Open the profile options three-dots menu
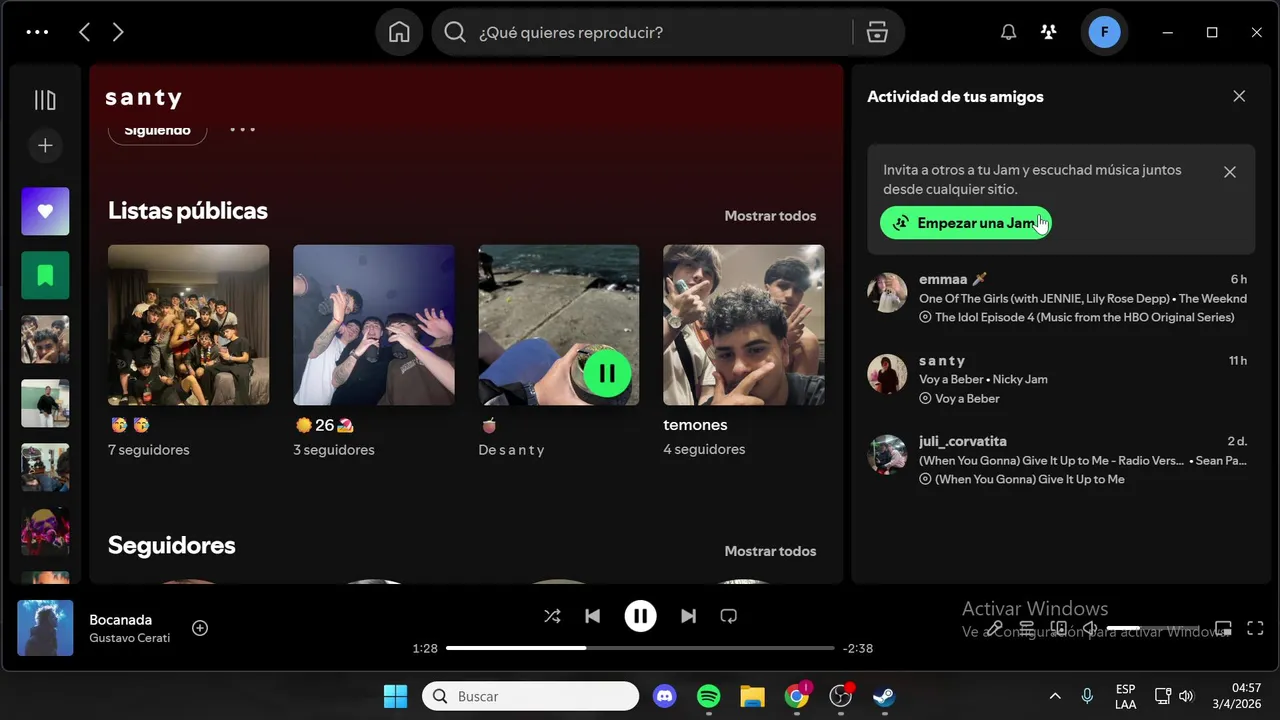This screenshot has height=720, width=1280. pos(243,129)
